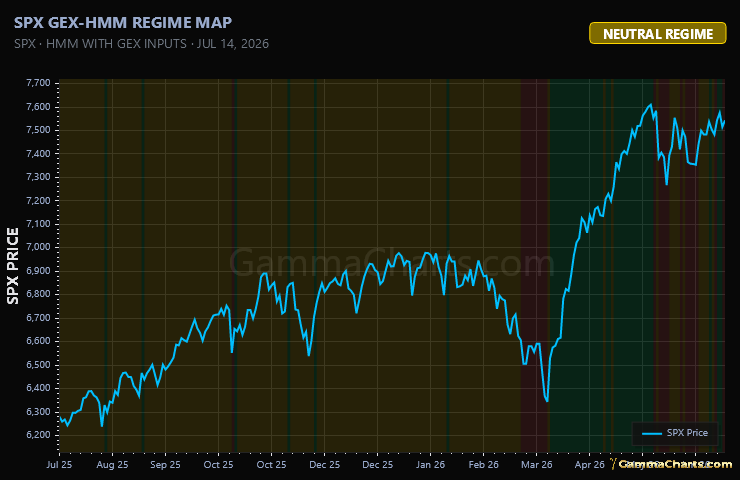Click the 7,500 y-axis label
The width and height of the screenshot is (740, 480).
click(38, 130)
